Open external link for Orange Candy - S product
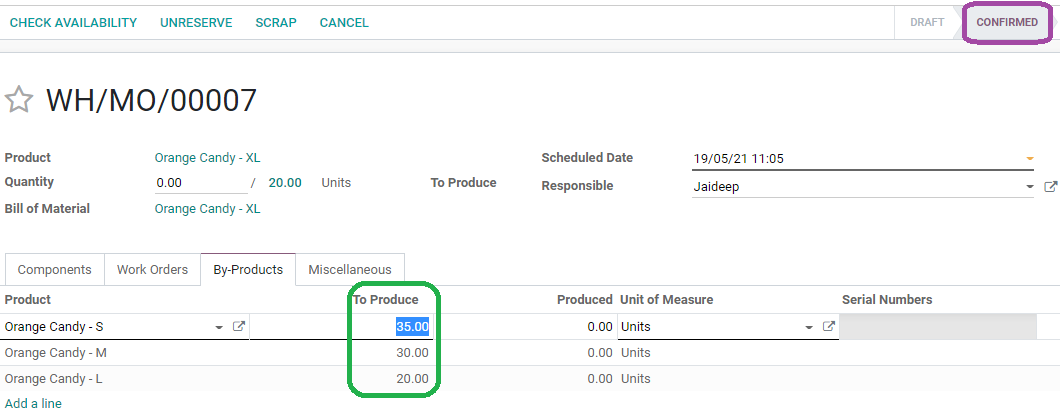Image resolution: width=1060 pixels, height=417 pixels. click(x=239, y=326)
